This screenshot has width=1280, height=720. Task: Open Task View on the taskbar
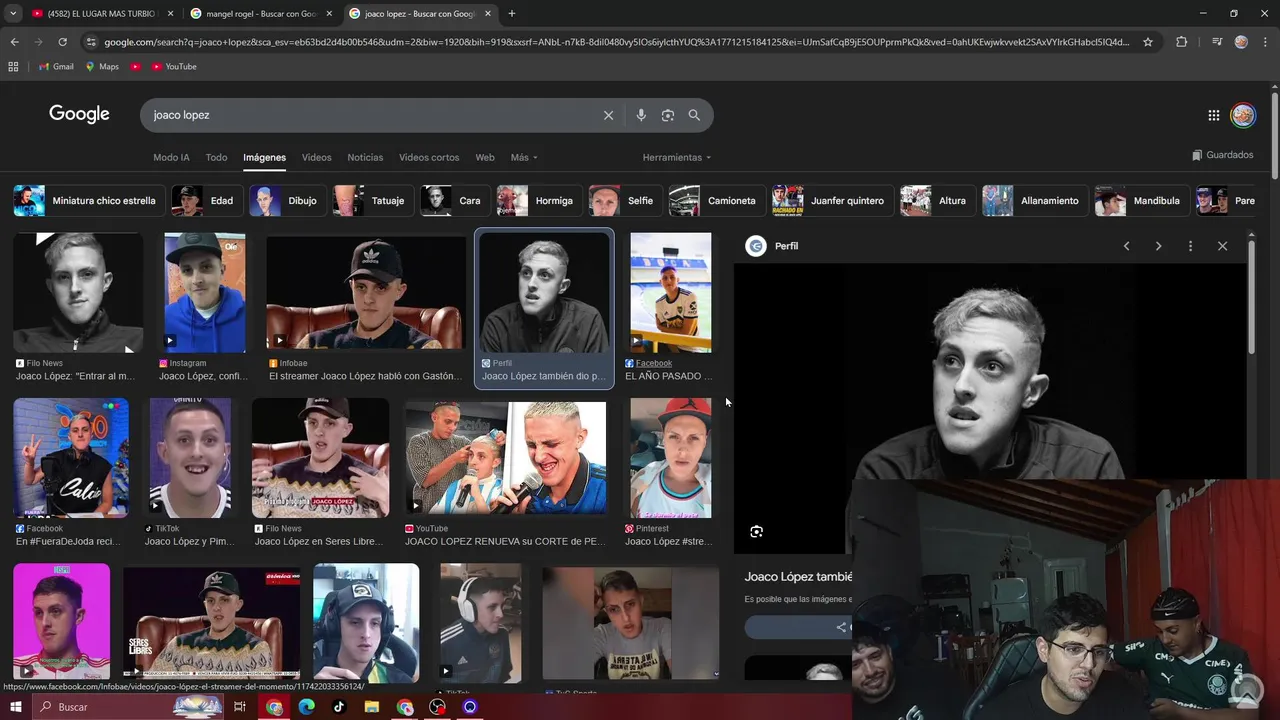240,707
